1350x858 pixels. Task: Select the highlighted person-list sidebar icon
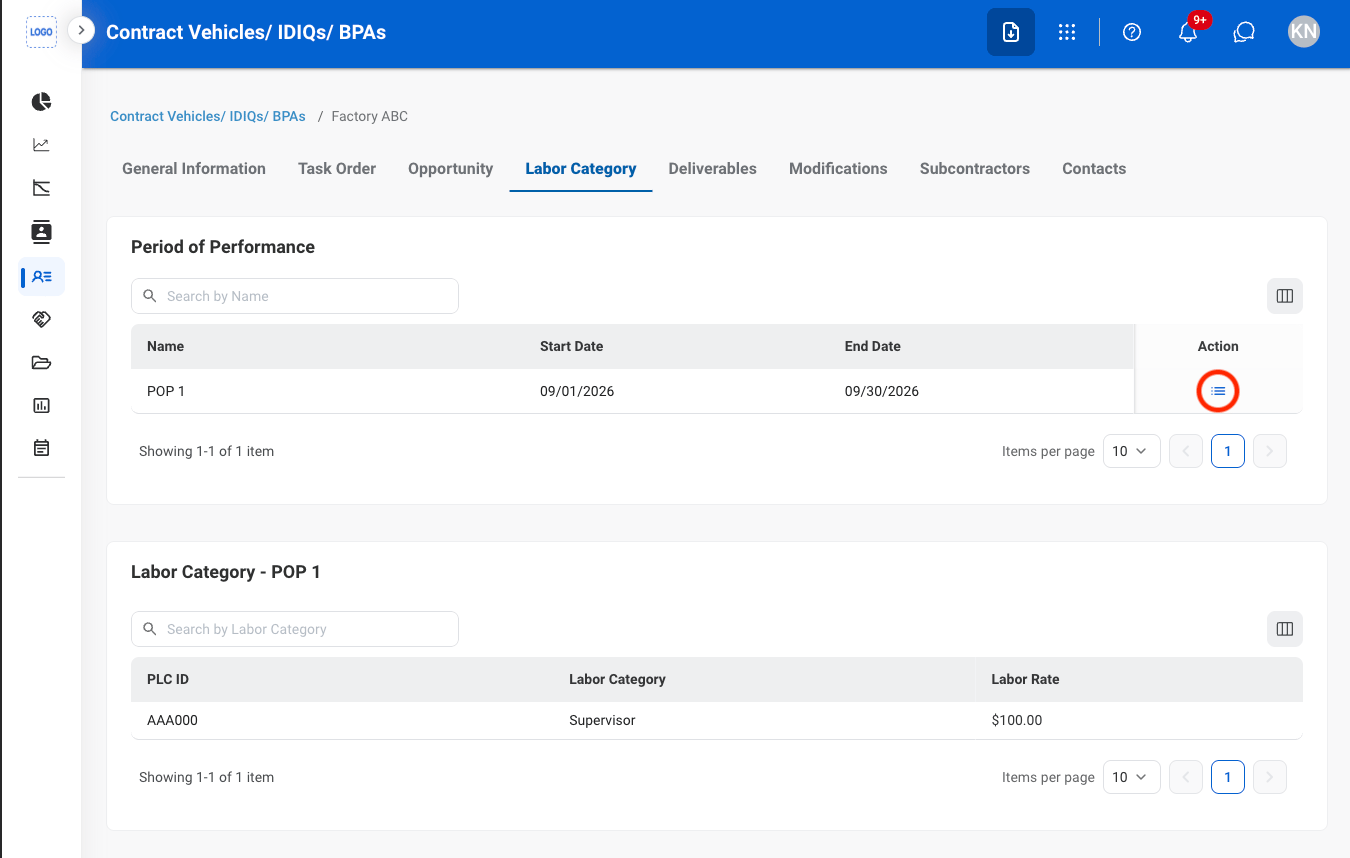[x=42, y=276]
